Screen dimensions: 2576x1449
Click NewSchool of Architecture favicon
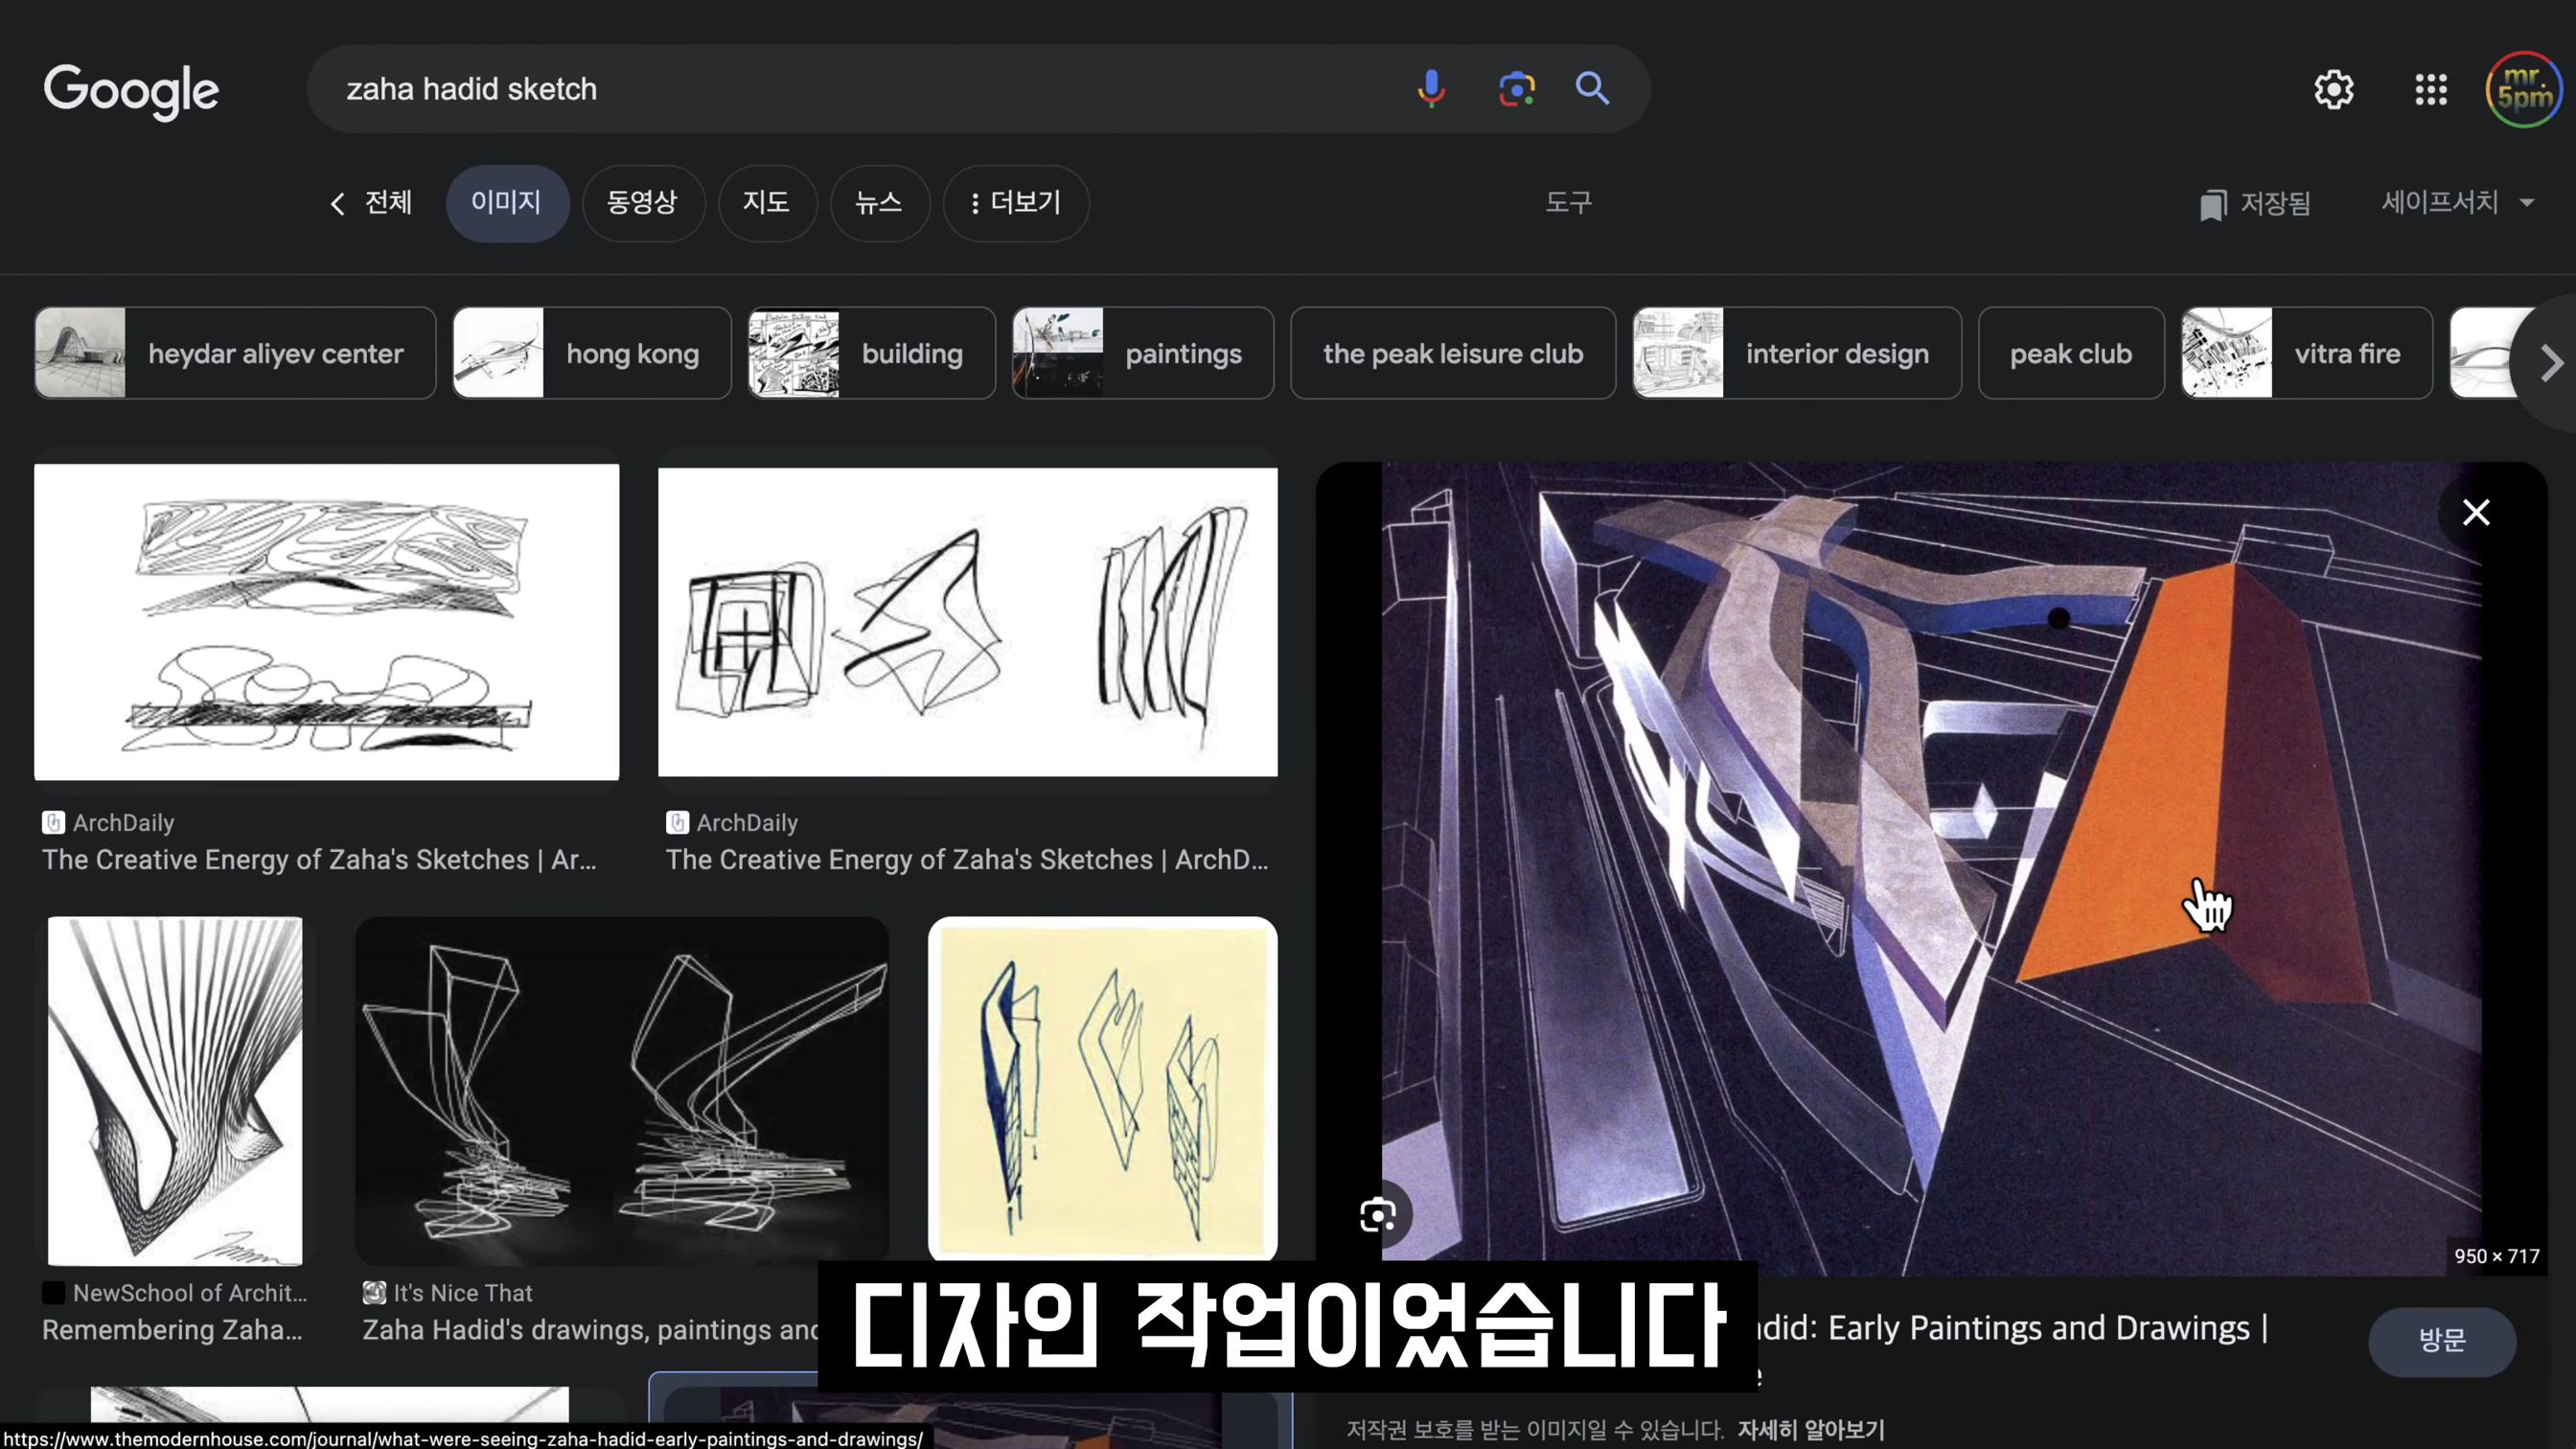tap(53, 1292)
